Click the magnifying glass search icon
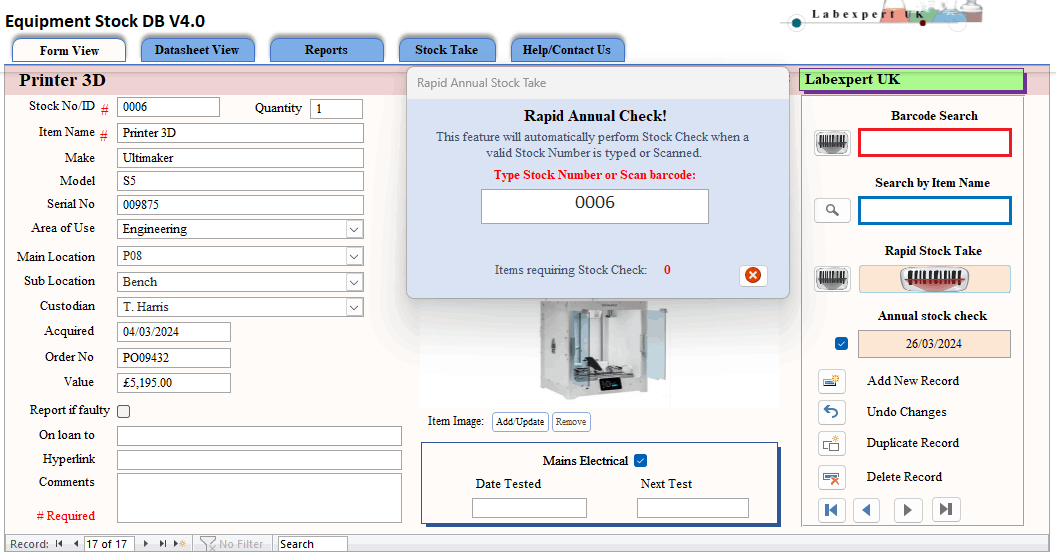The image size is (1056, 556). pyautogui.click(x=832, y=210)
